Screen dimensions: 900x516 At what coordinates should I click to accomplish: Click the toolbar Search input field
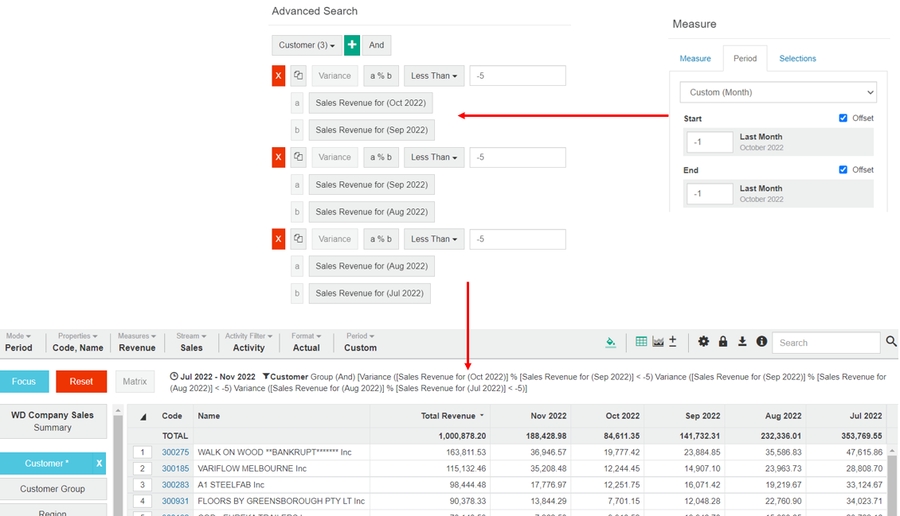(825, 342)
